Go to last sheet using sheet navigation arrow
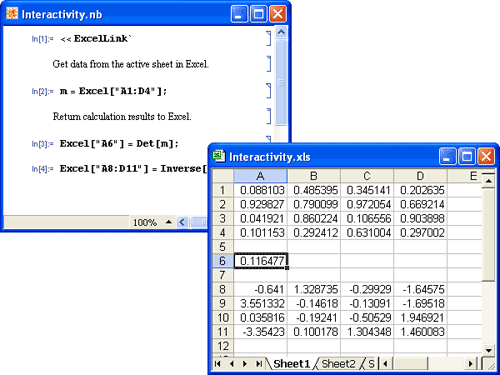This screenshot has height=375, width=500. [258, 364]
